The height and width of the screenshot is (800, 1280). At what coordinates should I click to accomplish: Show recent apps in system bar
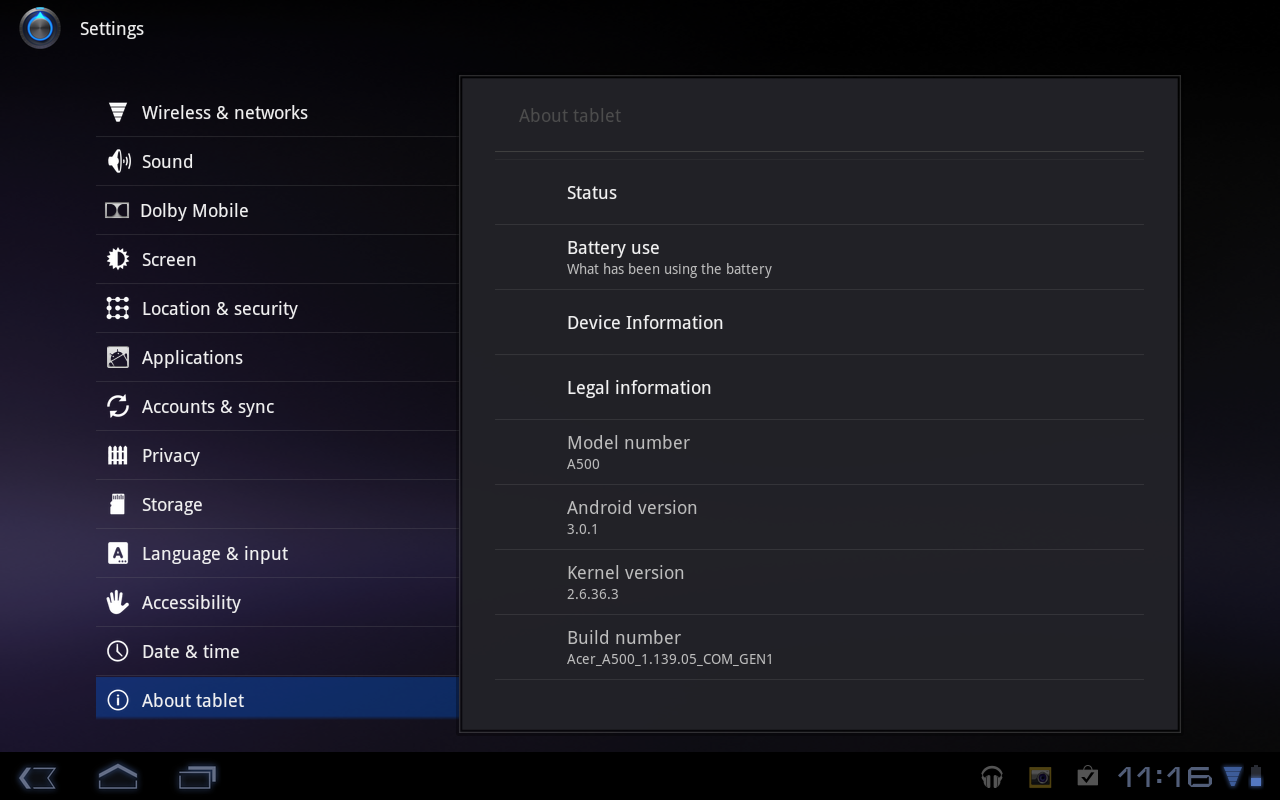pyautogui.click(x=197, y=777)
